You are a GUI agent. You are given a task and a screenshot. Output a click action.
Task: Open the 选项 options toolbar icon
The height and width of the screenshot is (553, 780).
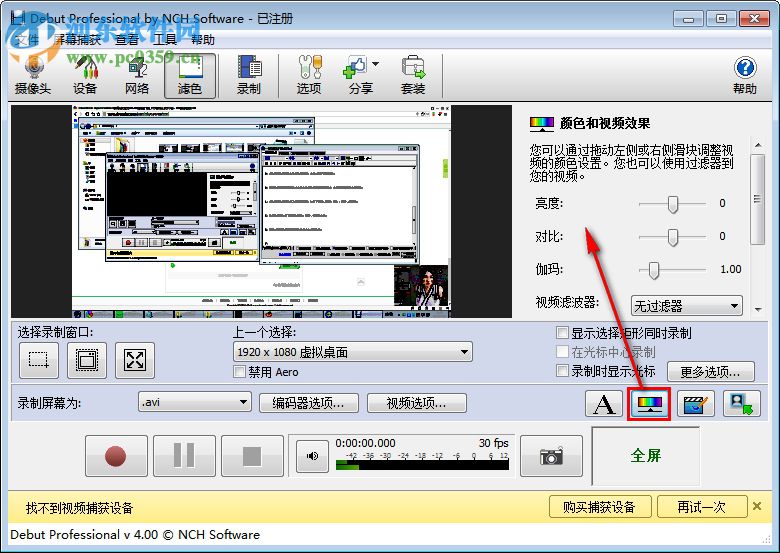[x=308, y=76]
